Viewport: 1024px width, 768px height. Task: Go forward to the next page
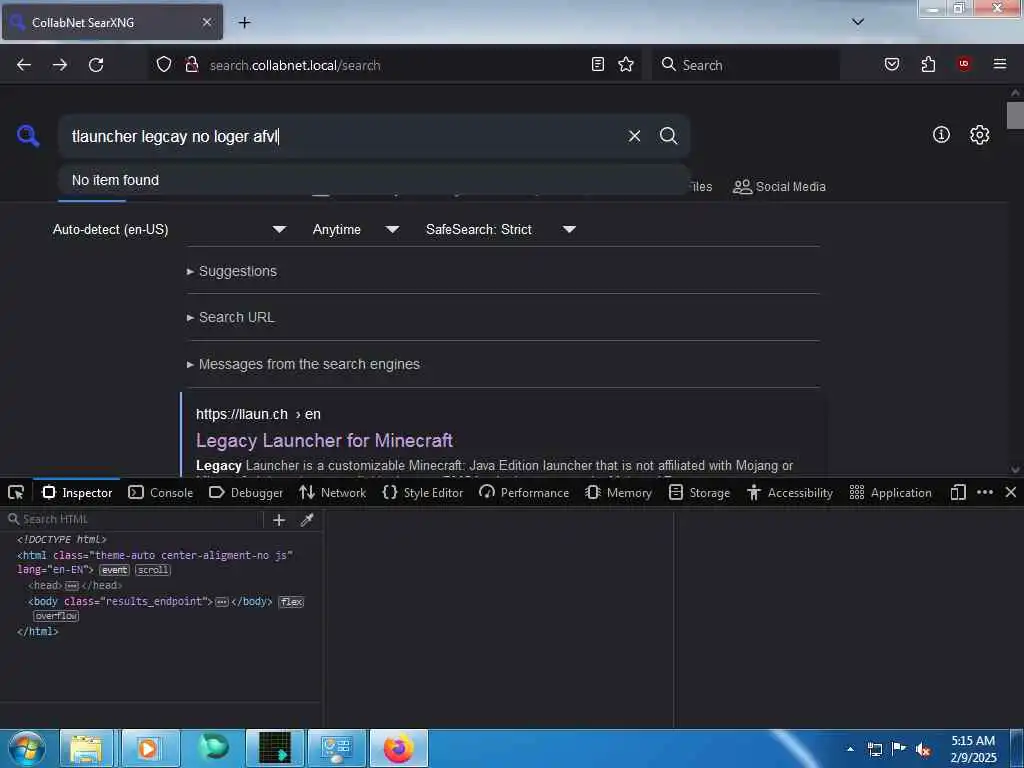[x=60, y=65]
